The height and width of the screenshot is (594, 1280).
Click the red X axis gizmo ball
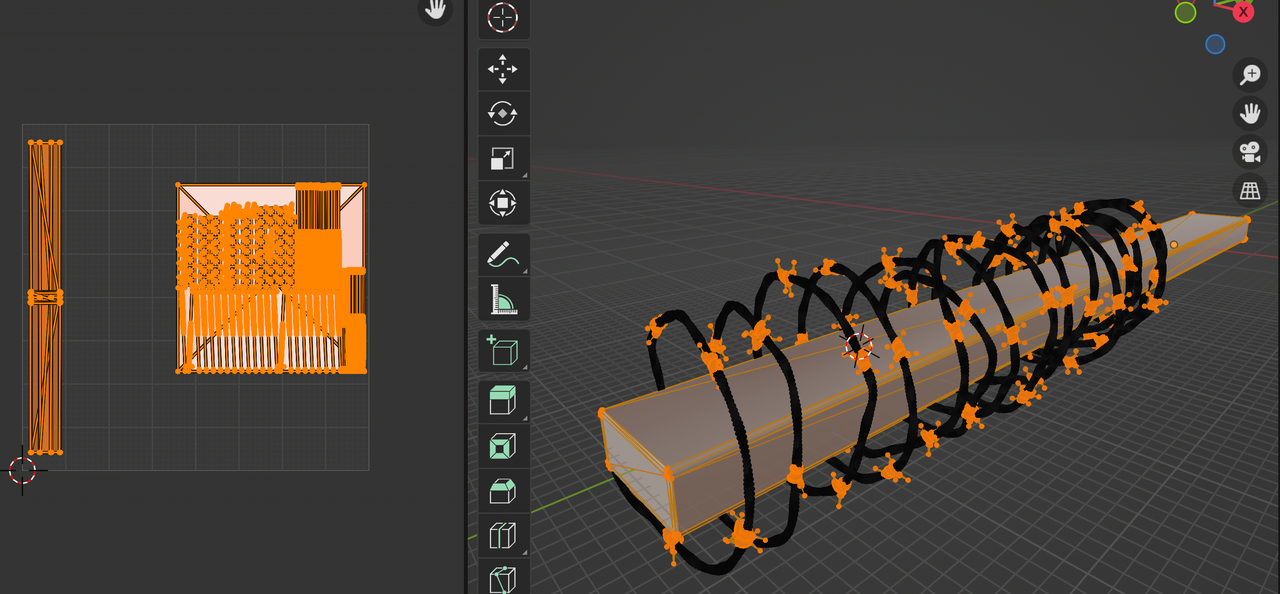point(1243,12)
